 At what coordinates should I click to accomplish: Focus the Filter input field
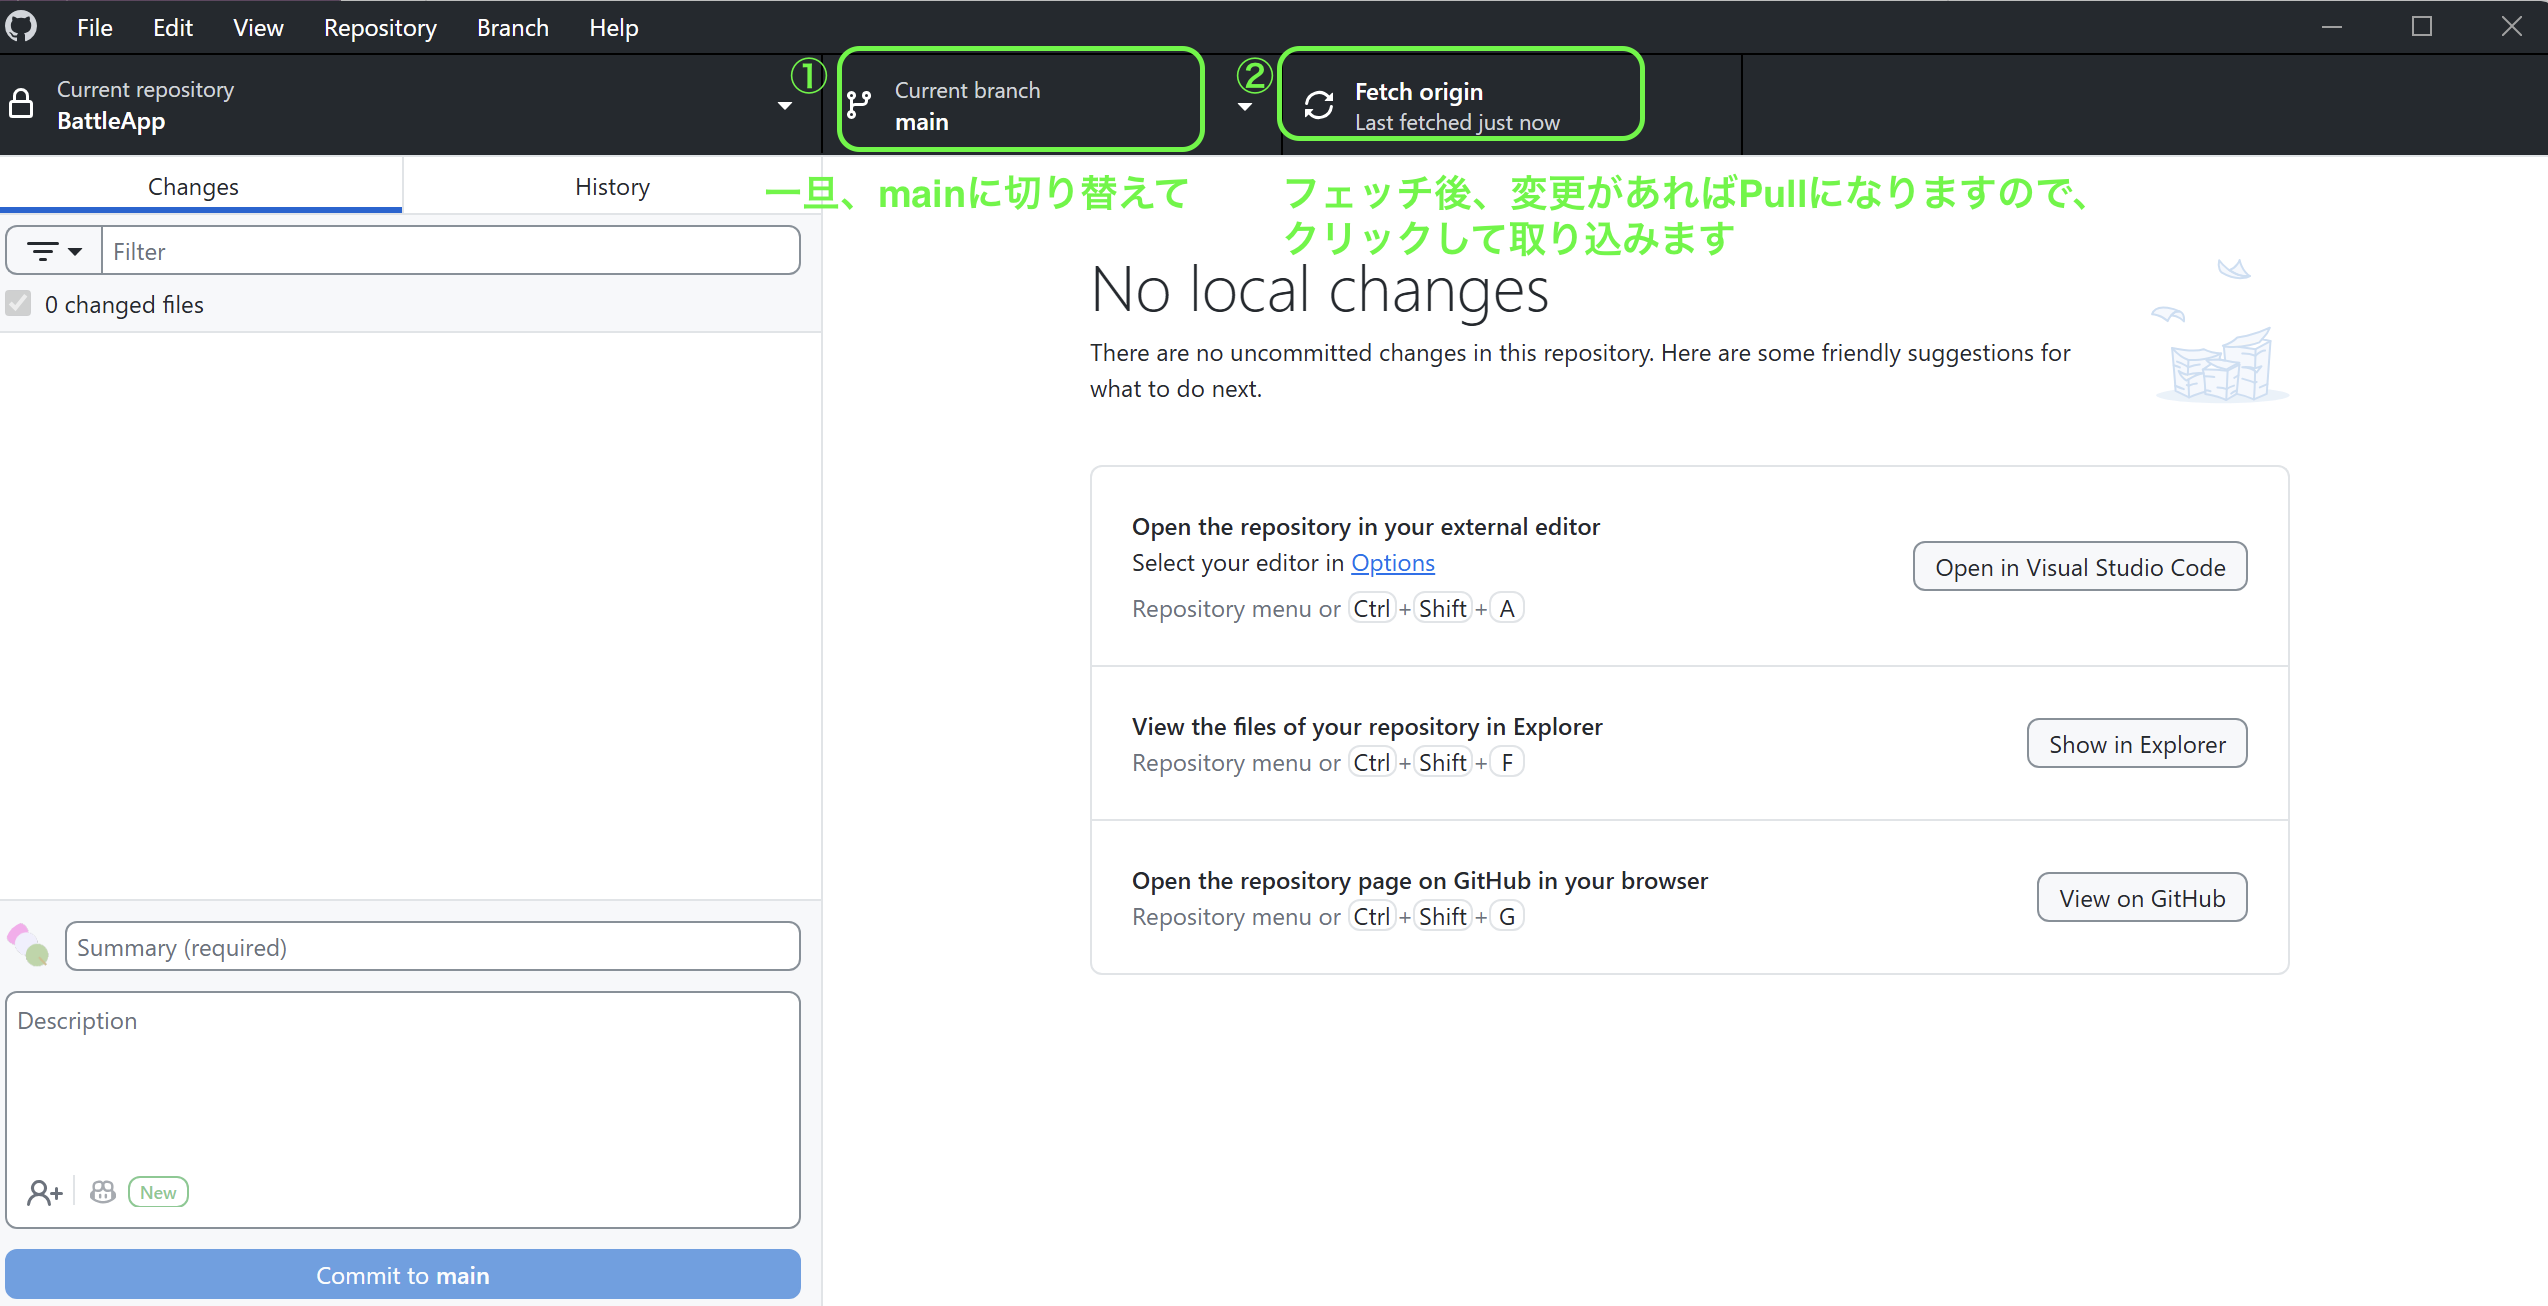451,251
